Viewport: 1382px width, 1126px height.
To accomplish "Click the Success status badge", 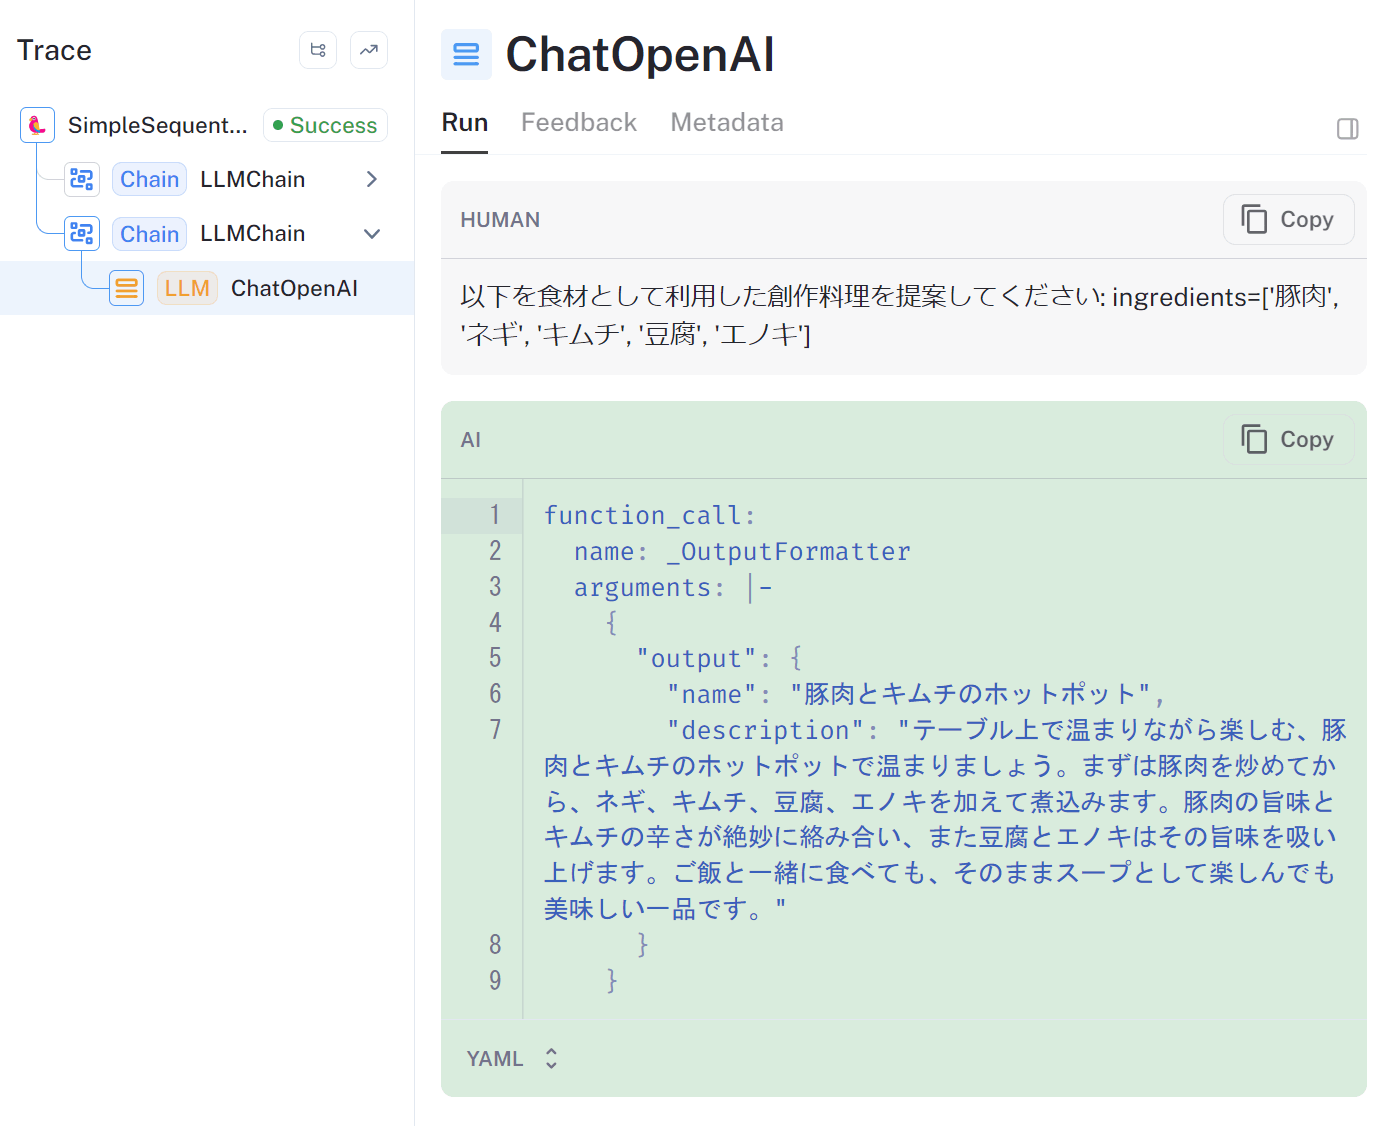I will coord(325,125).
